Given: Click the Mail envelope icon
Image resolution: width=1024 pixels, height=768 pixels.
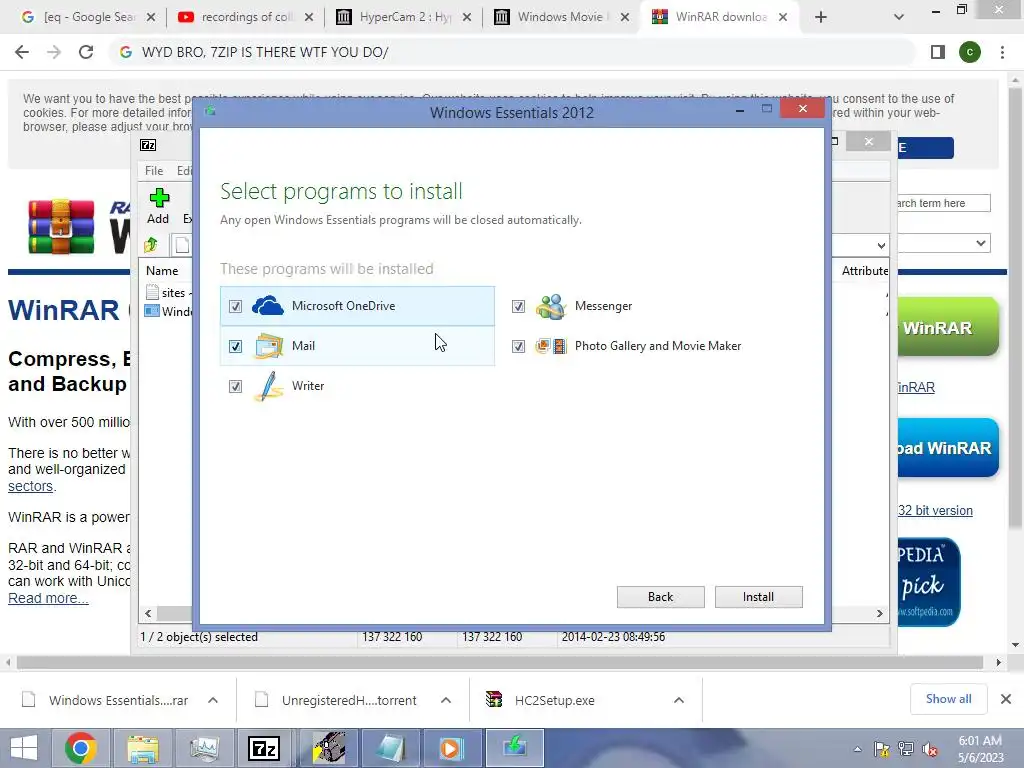Looking at the screenshot, I should 268,346.
